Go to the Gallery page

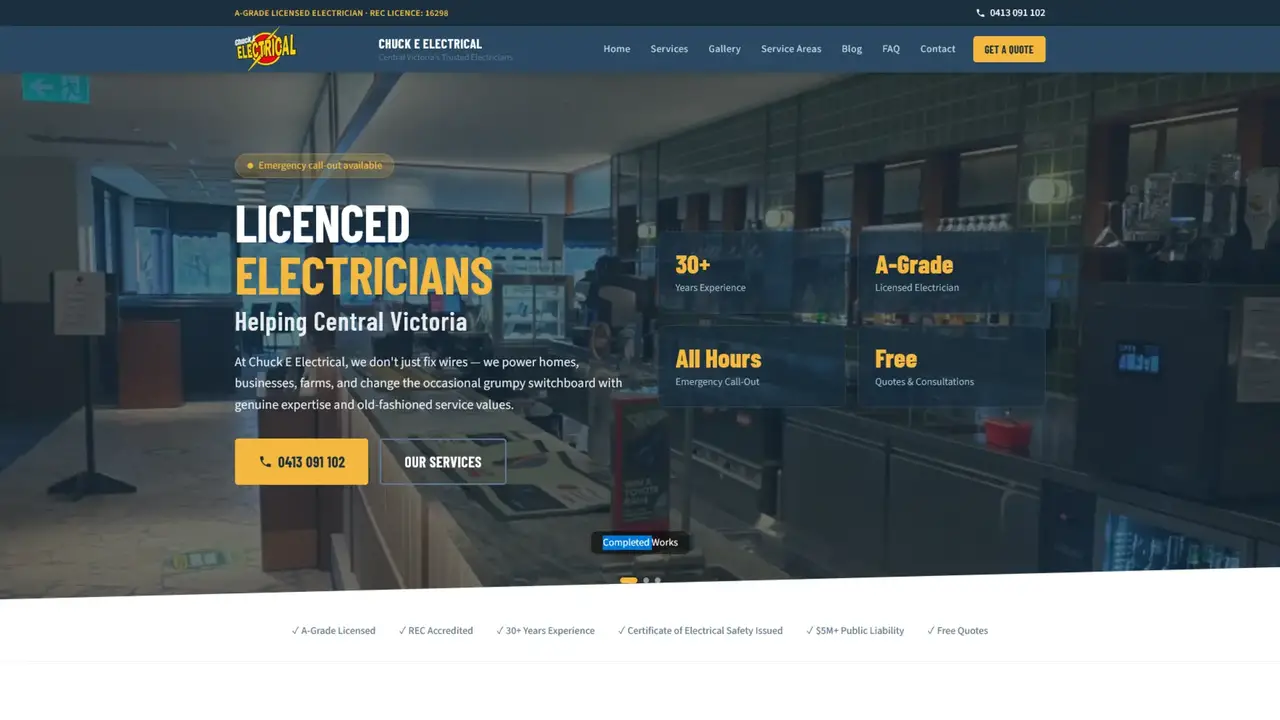click(724, 49)
